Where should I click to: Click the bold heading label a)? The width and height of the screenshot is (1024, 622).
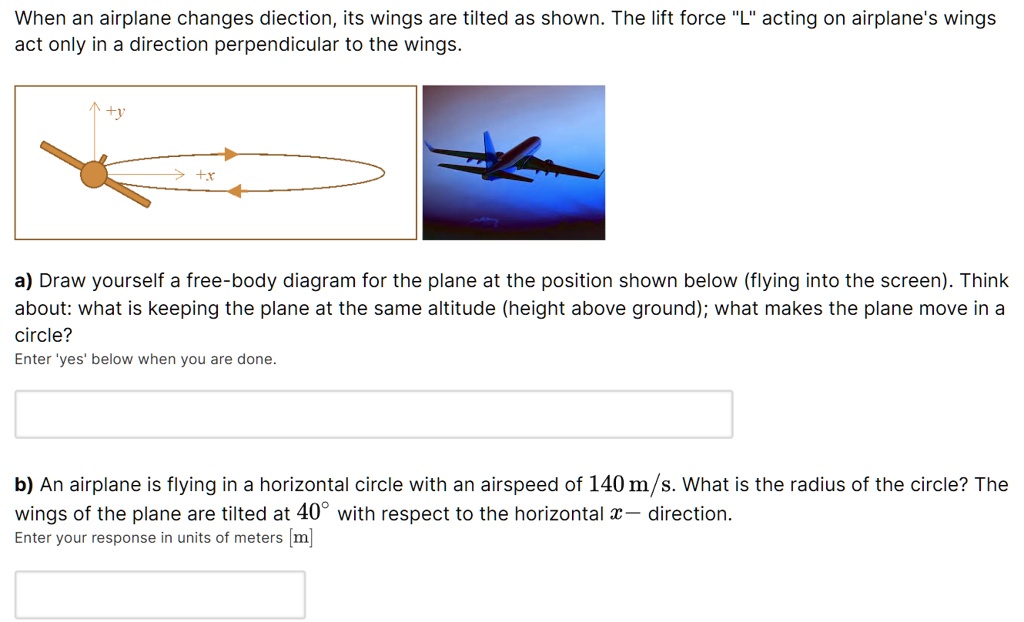tap(22, 280)
